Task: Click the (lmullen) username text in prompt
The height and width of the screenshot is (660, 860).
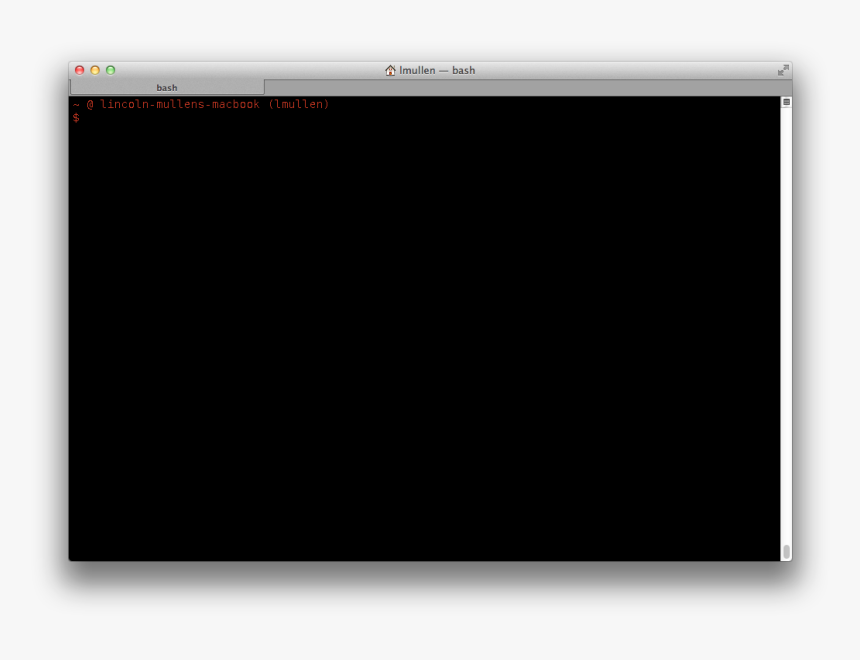Action: (298, 104)
